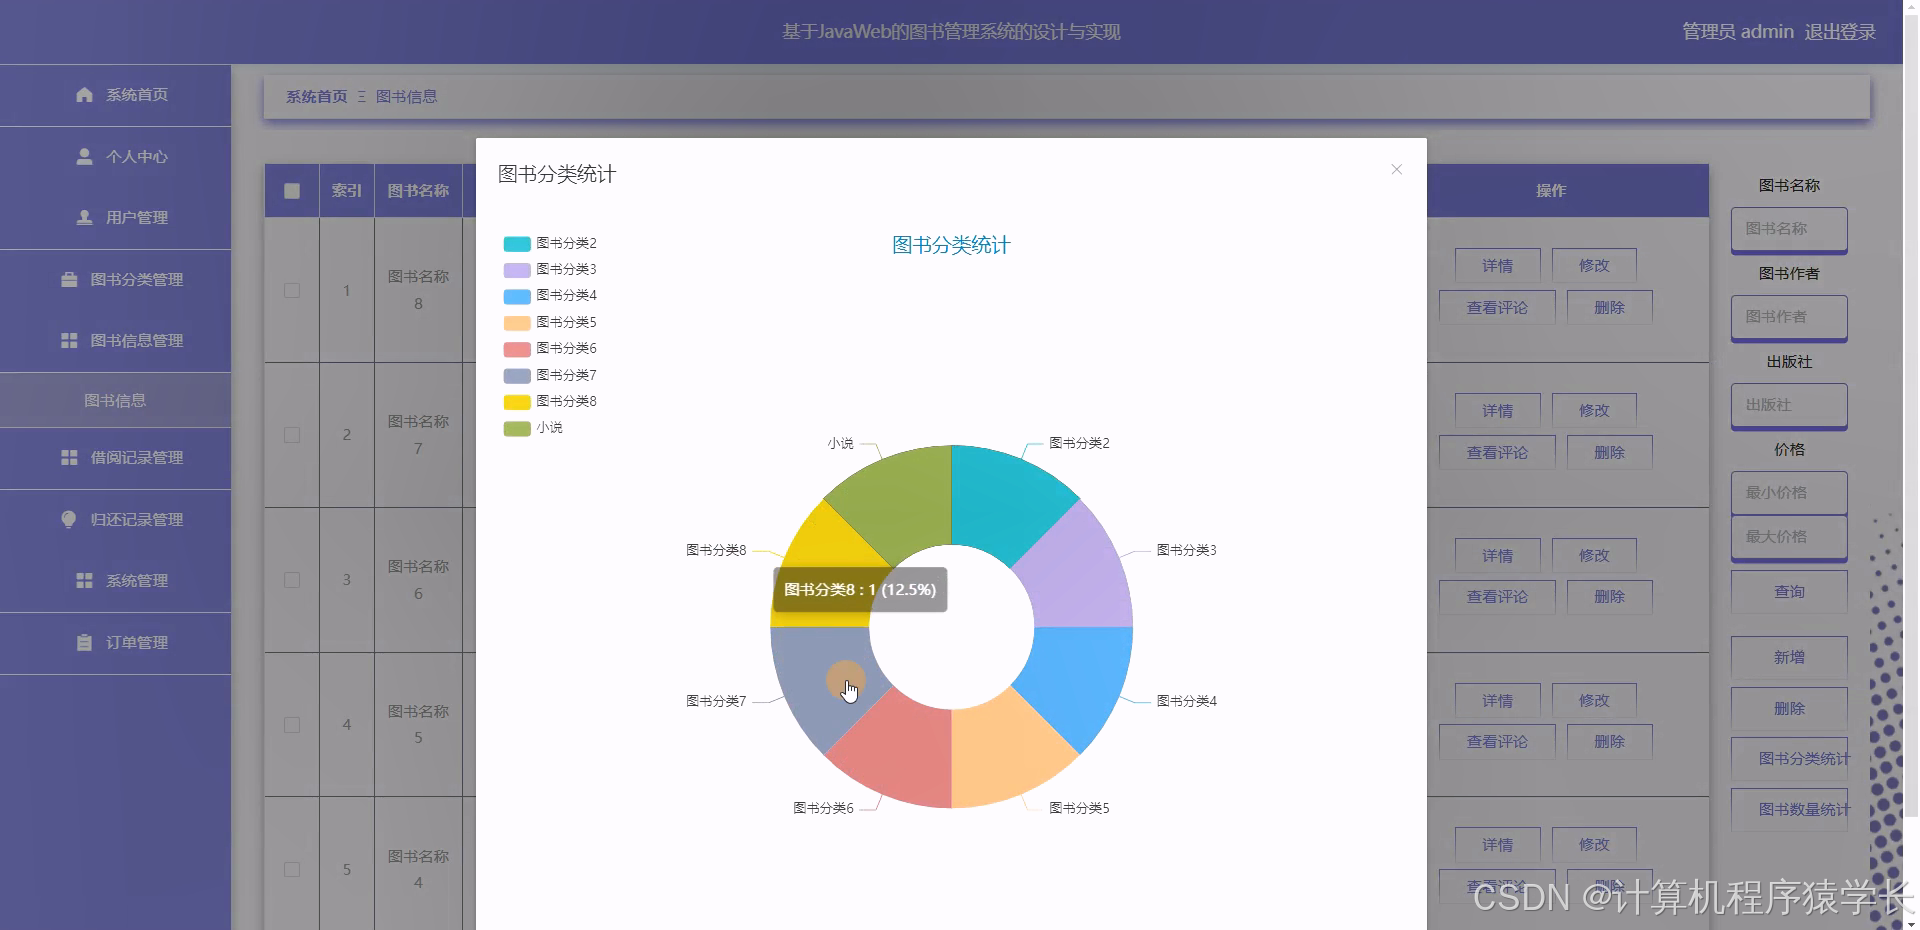
Task: Select the 系统首页 home icon in sidebar
Action: click(84, 94)
